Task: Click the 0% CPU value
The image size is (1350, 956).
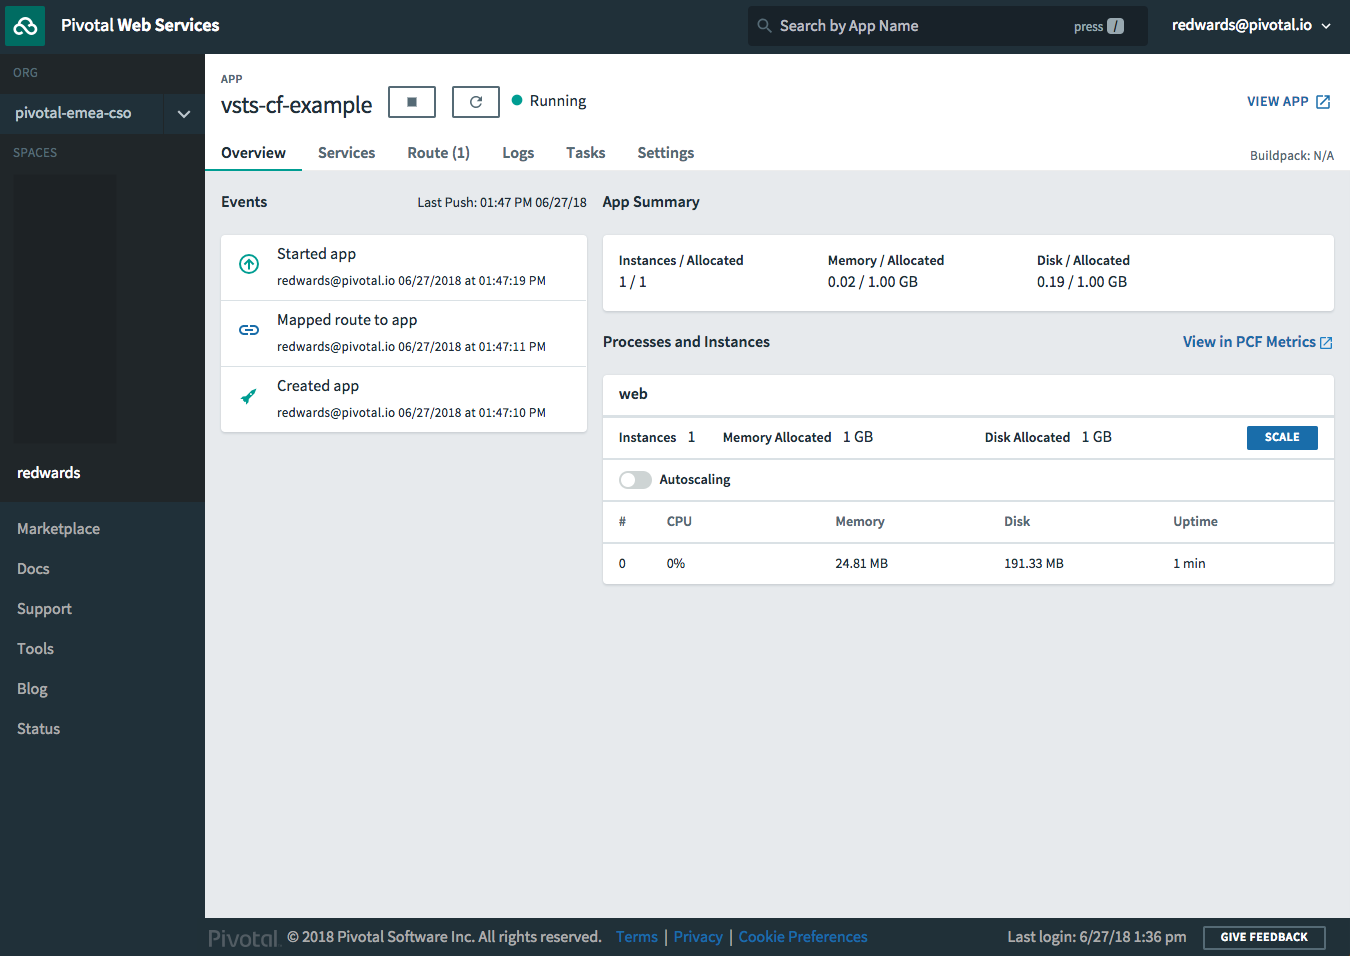Action: [676, 564]
